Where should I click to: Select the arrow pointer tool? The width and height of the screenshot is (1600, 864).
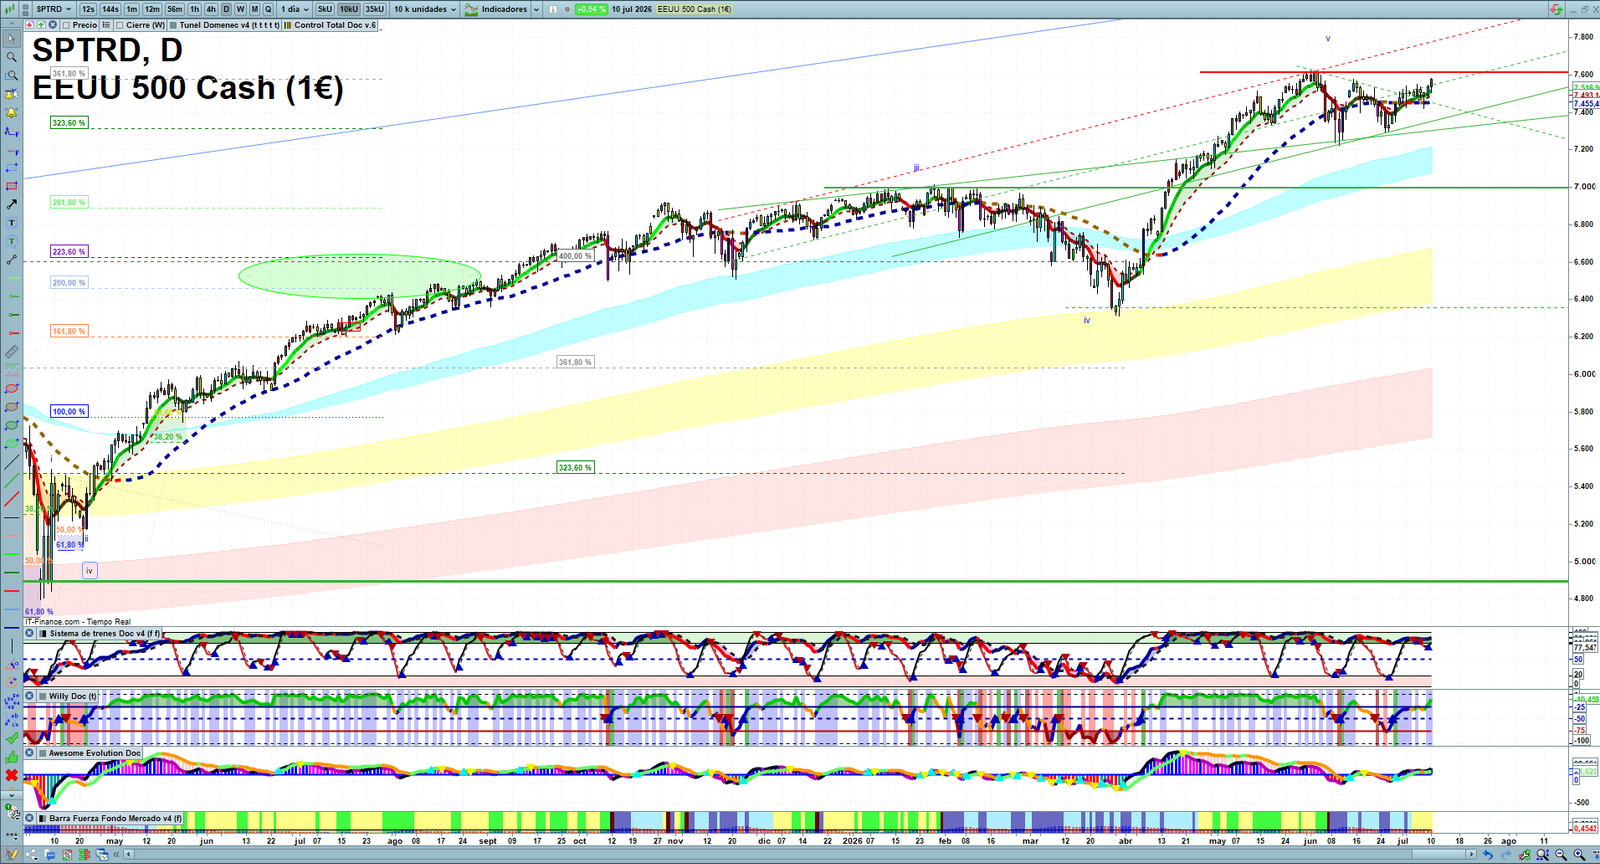point(11,38)
